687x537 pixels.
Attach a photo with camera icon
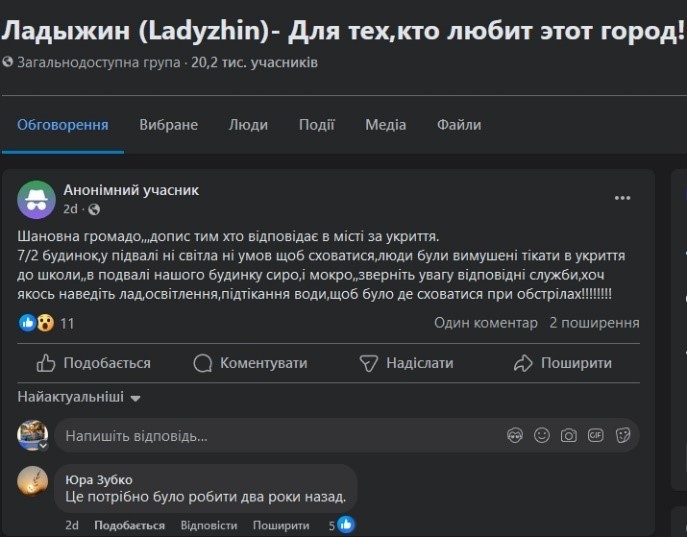569,435
